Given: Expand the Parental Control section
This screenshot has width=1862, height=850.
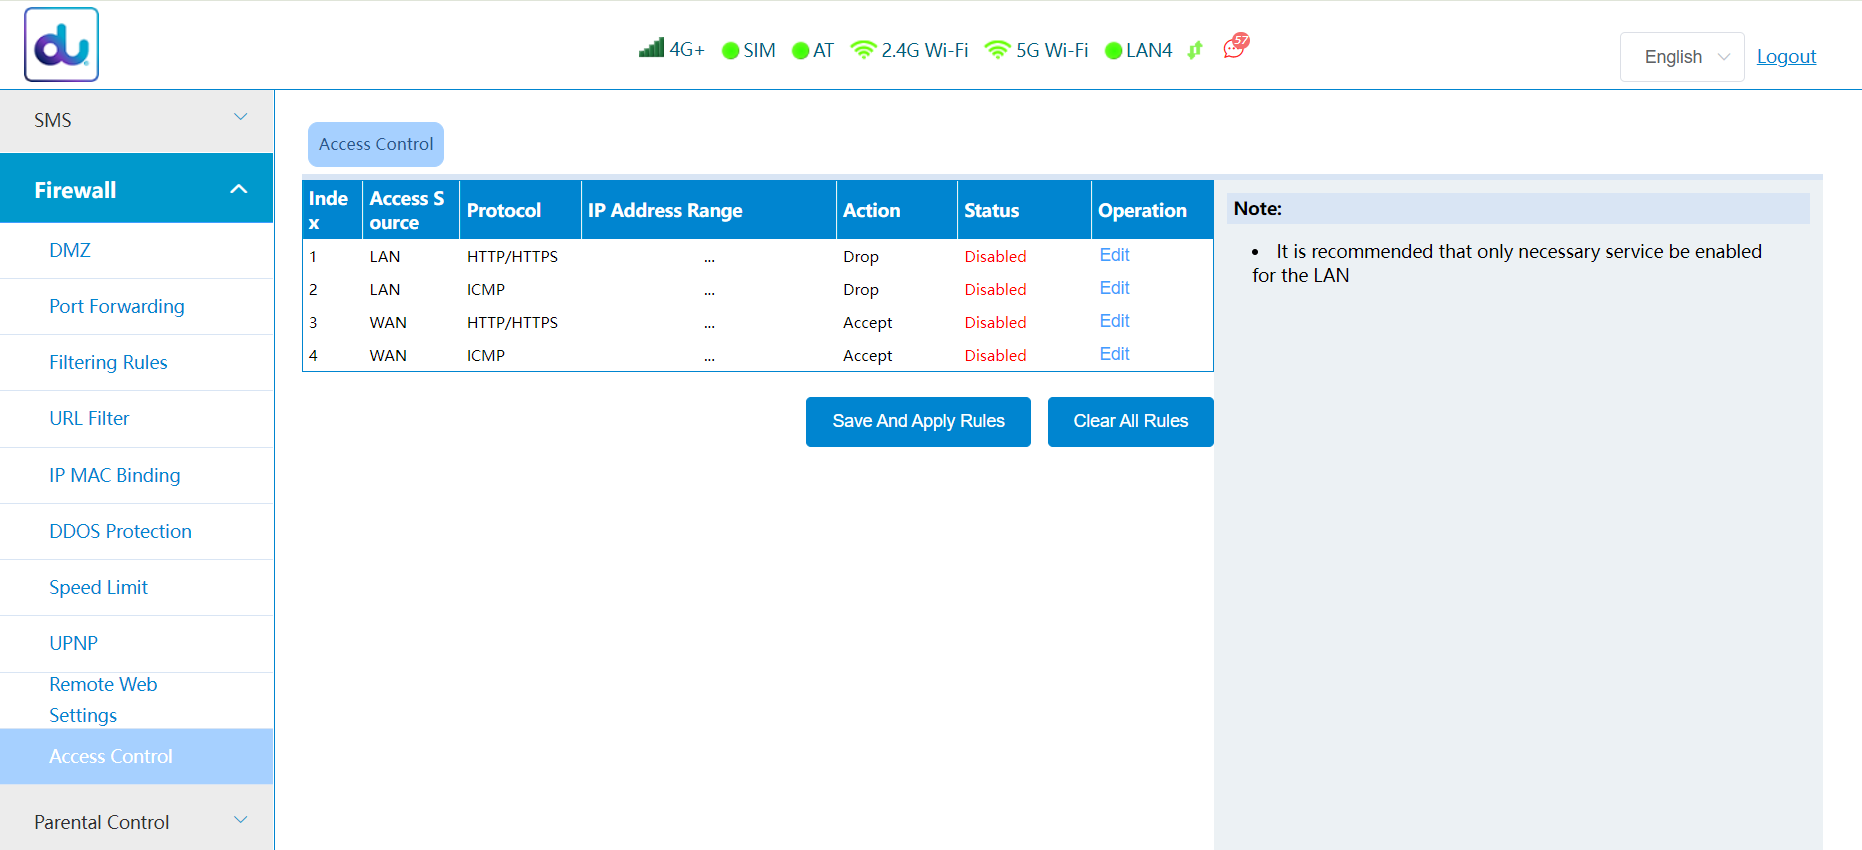Looking at the screenshot, I should (x=137, y=821).
